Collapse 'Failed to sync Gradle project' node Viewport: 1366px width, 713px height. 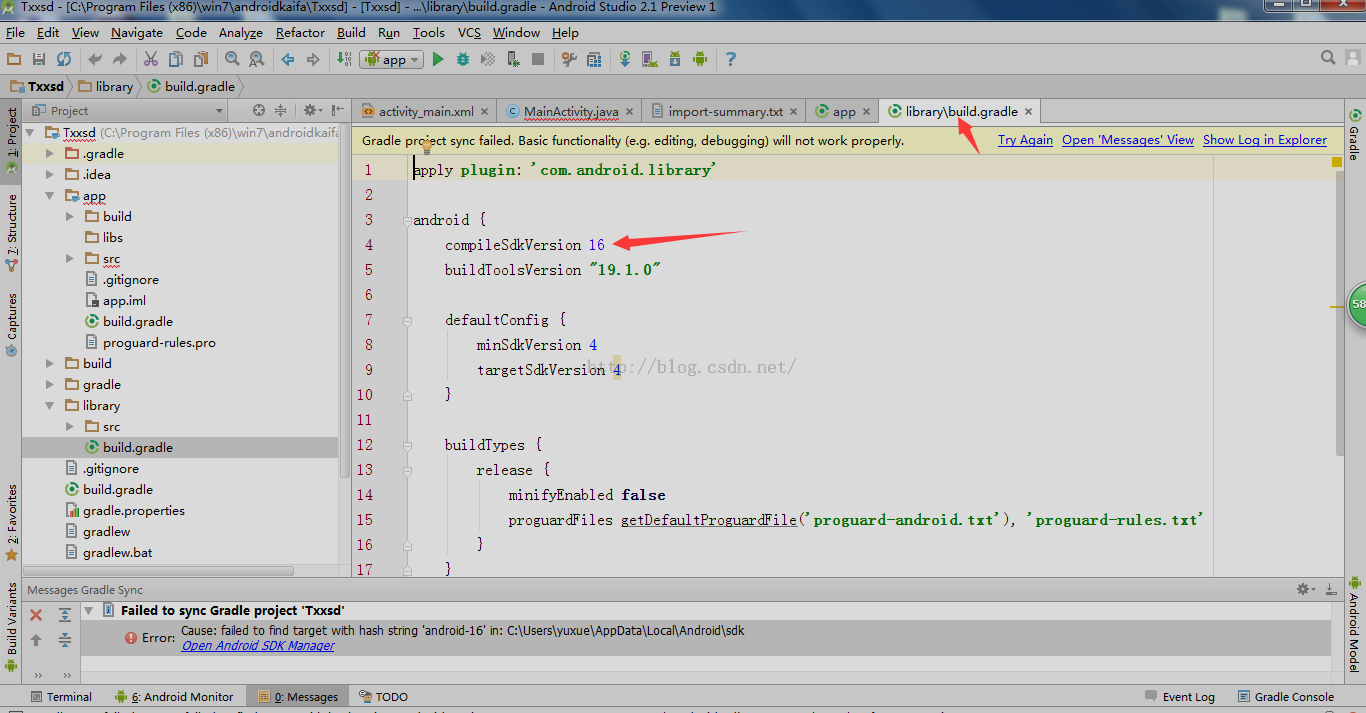[x=88, y=610]
